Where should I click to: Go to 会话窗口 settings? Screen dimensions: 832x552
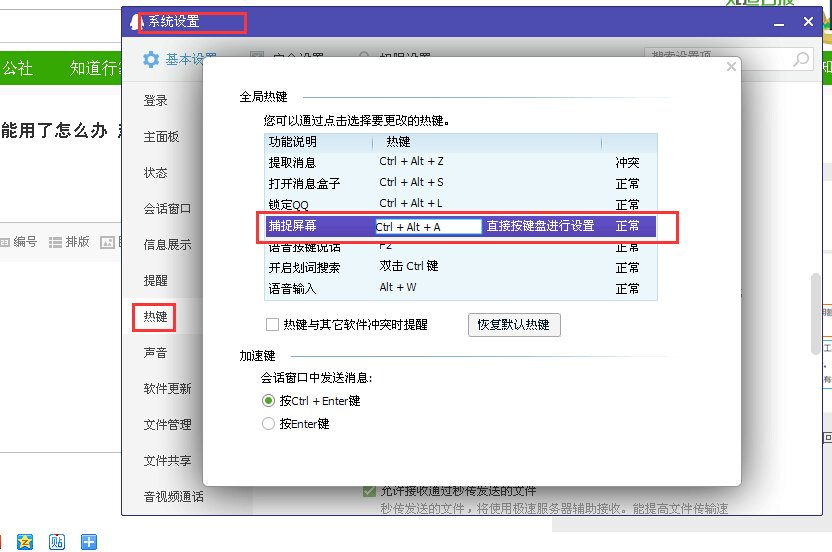coord(167,209)
